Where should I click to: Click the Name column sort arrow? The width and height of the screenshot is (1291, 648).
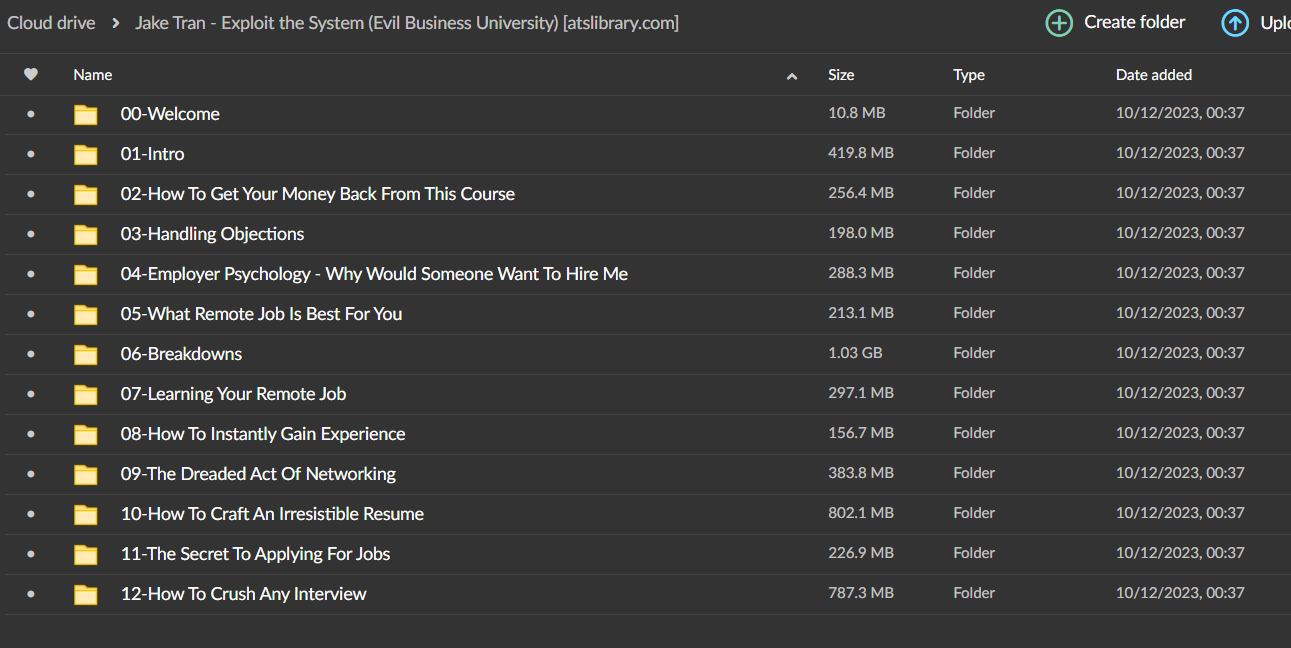[792, 76]
